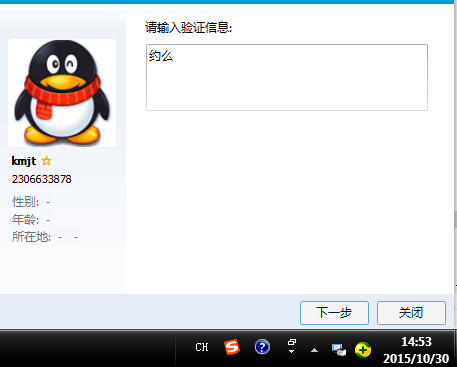The image size is (457, 367).
Task: Click the 请输入验证信息 heading
Action: [x=188, y=27]
